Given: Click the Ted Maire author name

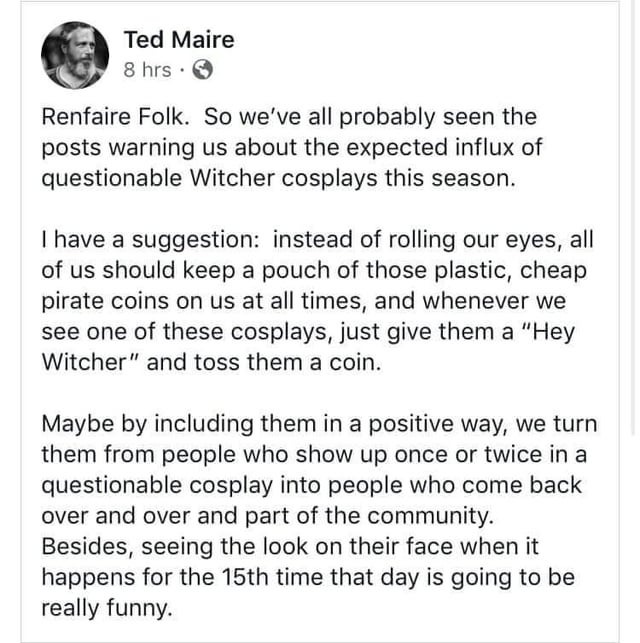Looking at the screenshot, I should tap(179, 40).
